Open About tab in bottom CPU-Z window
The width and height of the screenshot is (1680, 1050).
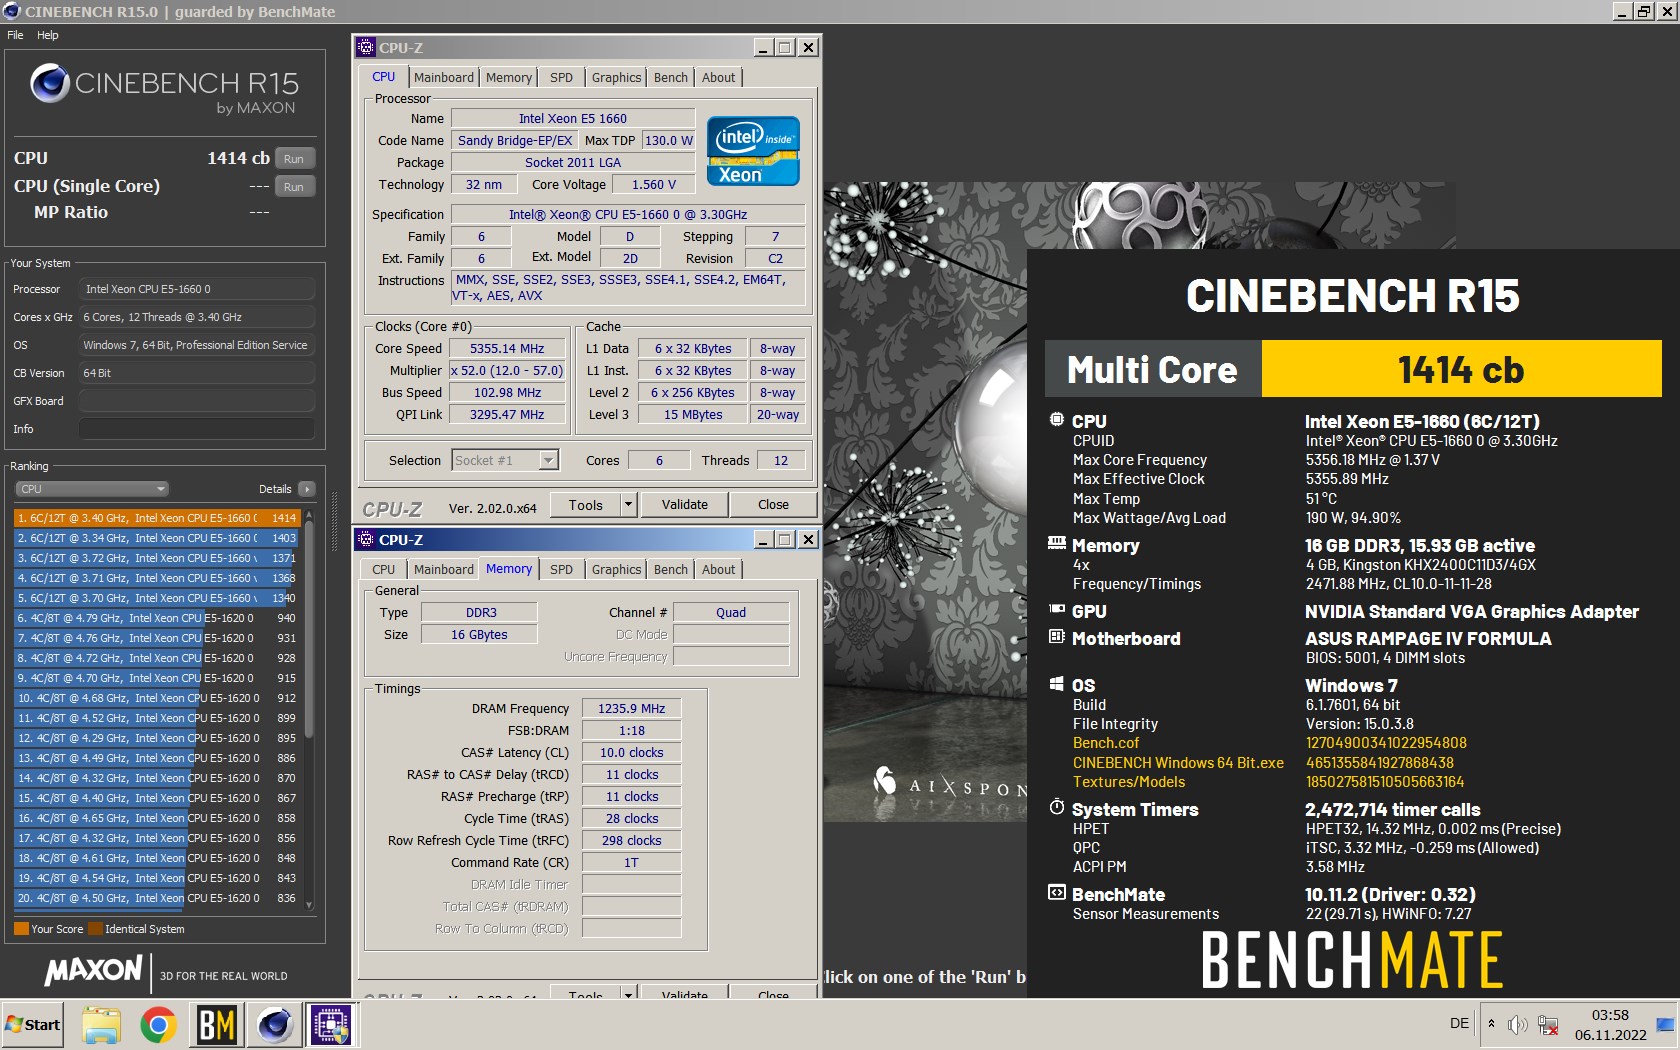[x=718, y=569]
